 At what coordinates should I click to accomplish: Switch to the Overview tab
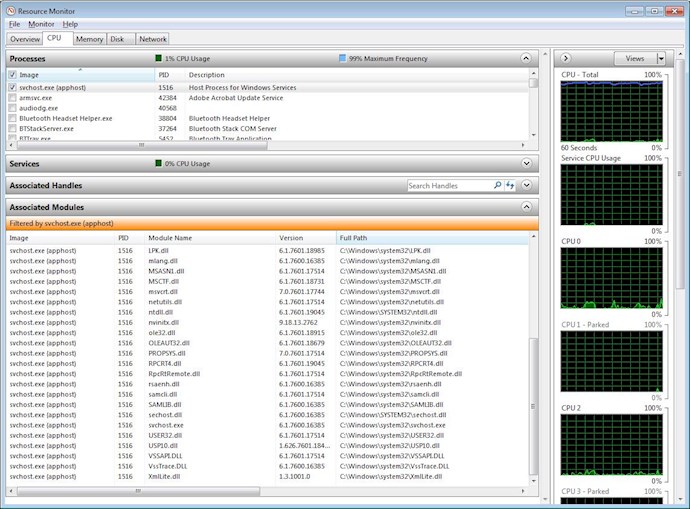tap(25, 39)
